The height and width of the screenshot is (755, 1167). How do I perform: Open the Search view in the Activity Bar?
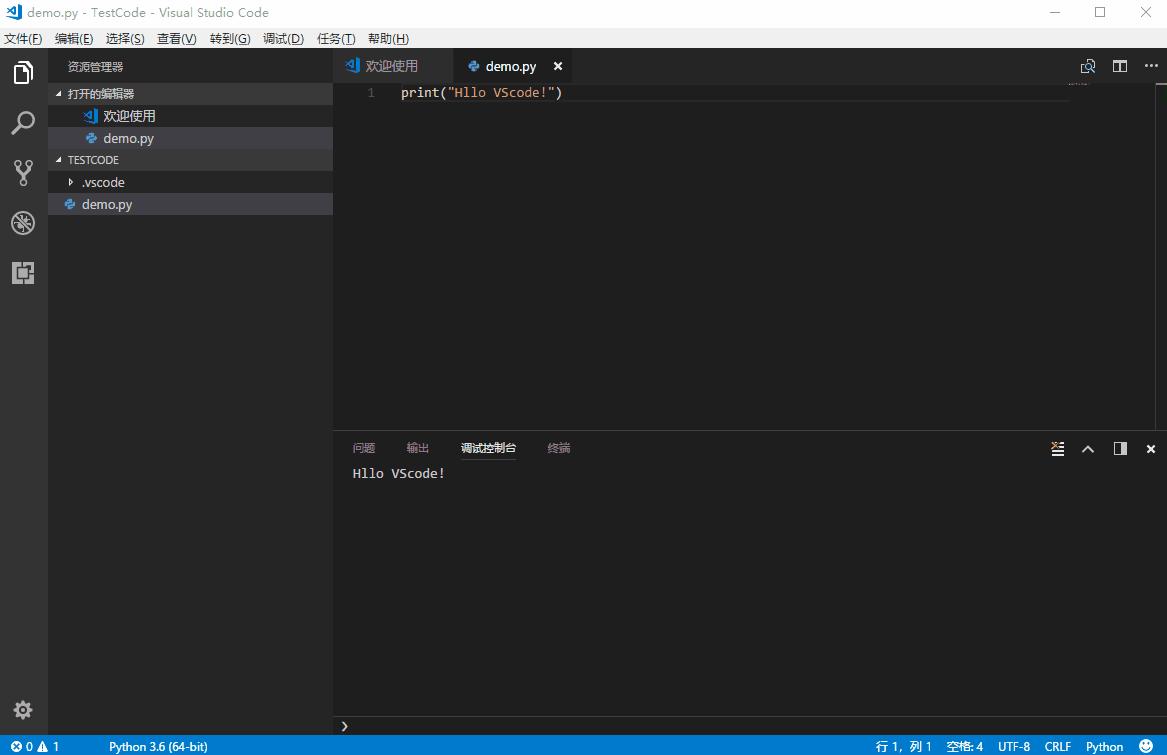pyautogui.click(x=22, y=122)
